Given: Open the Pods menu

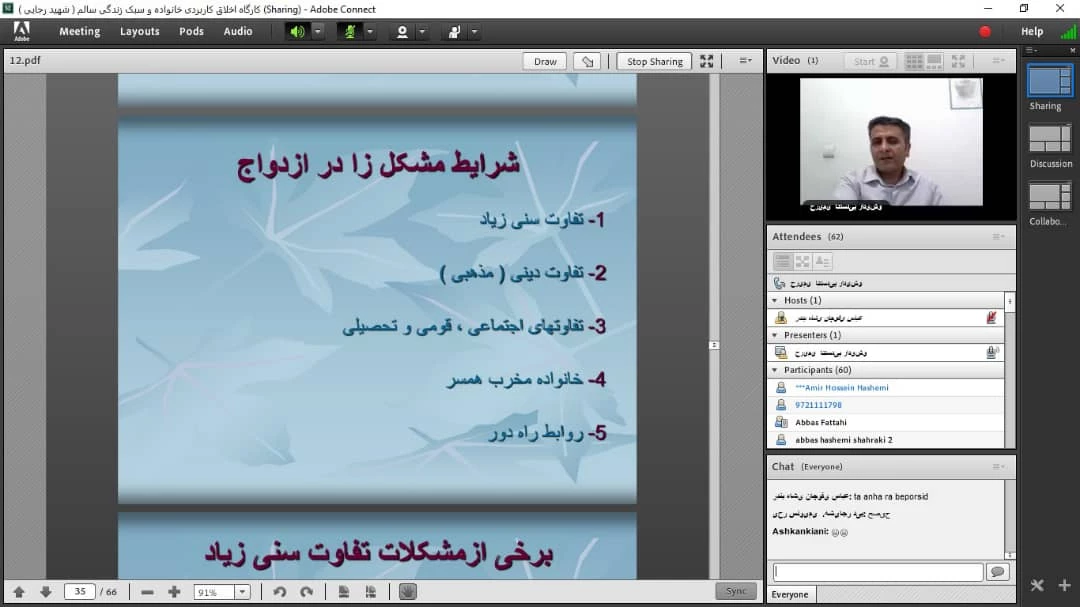Looking at the screenshot, I should tap(191, 31).
